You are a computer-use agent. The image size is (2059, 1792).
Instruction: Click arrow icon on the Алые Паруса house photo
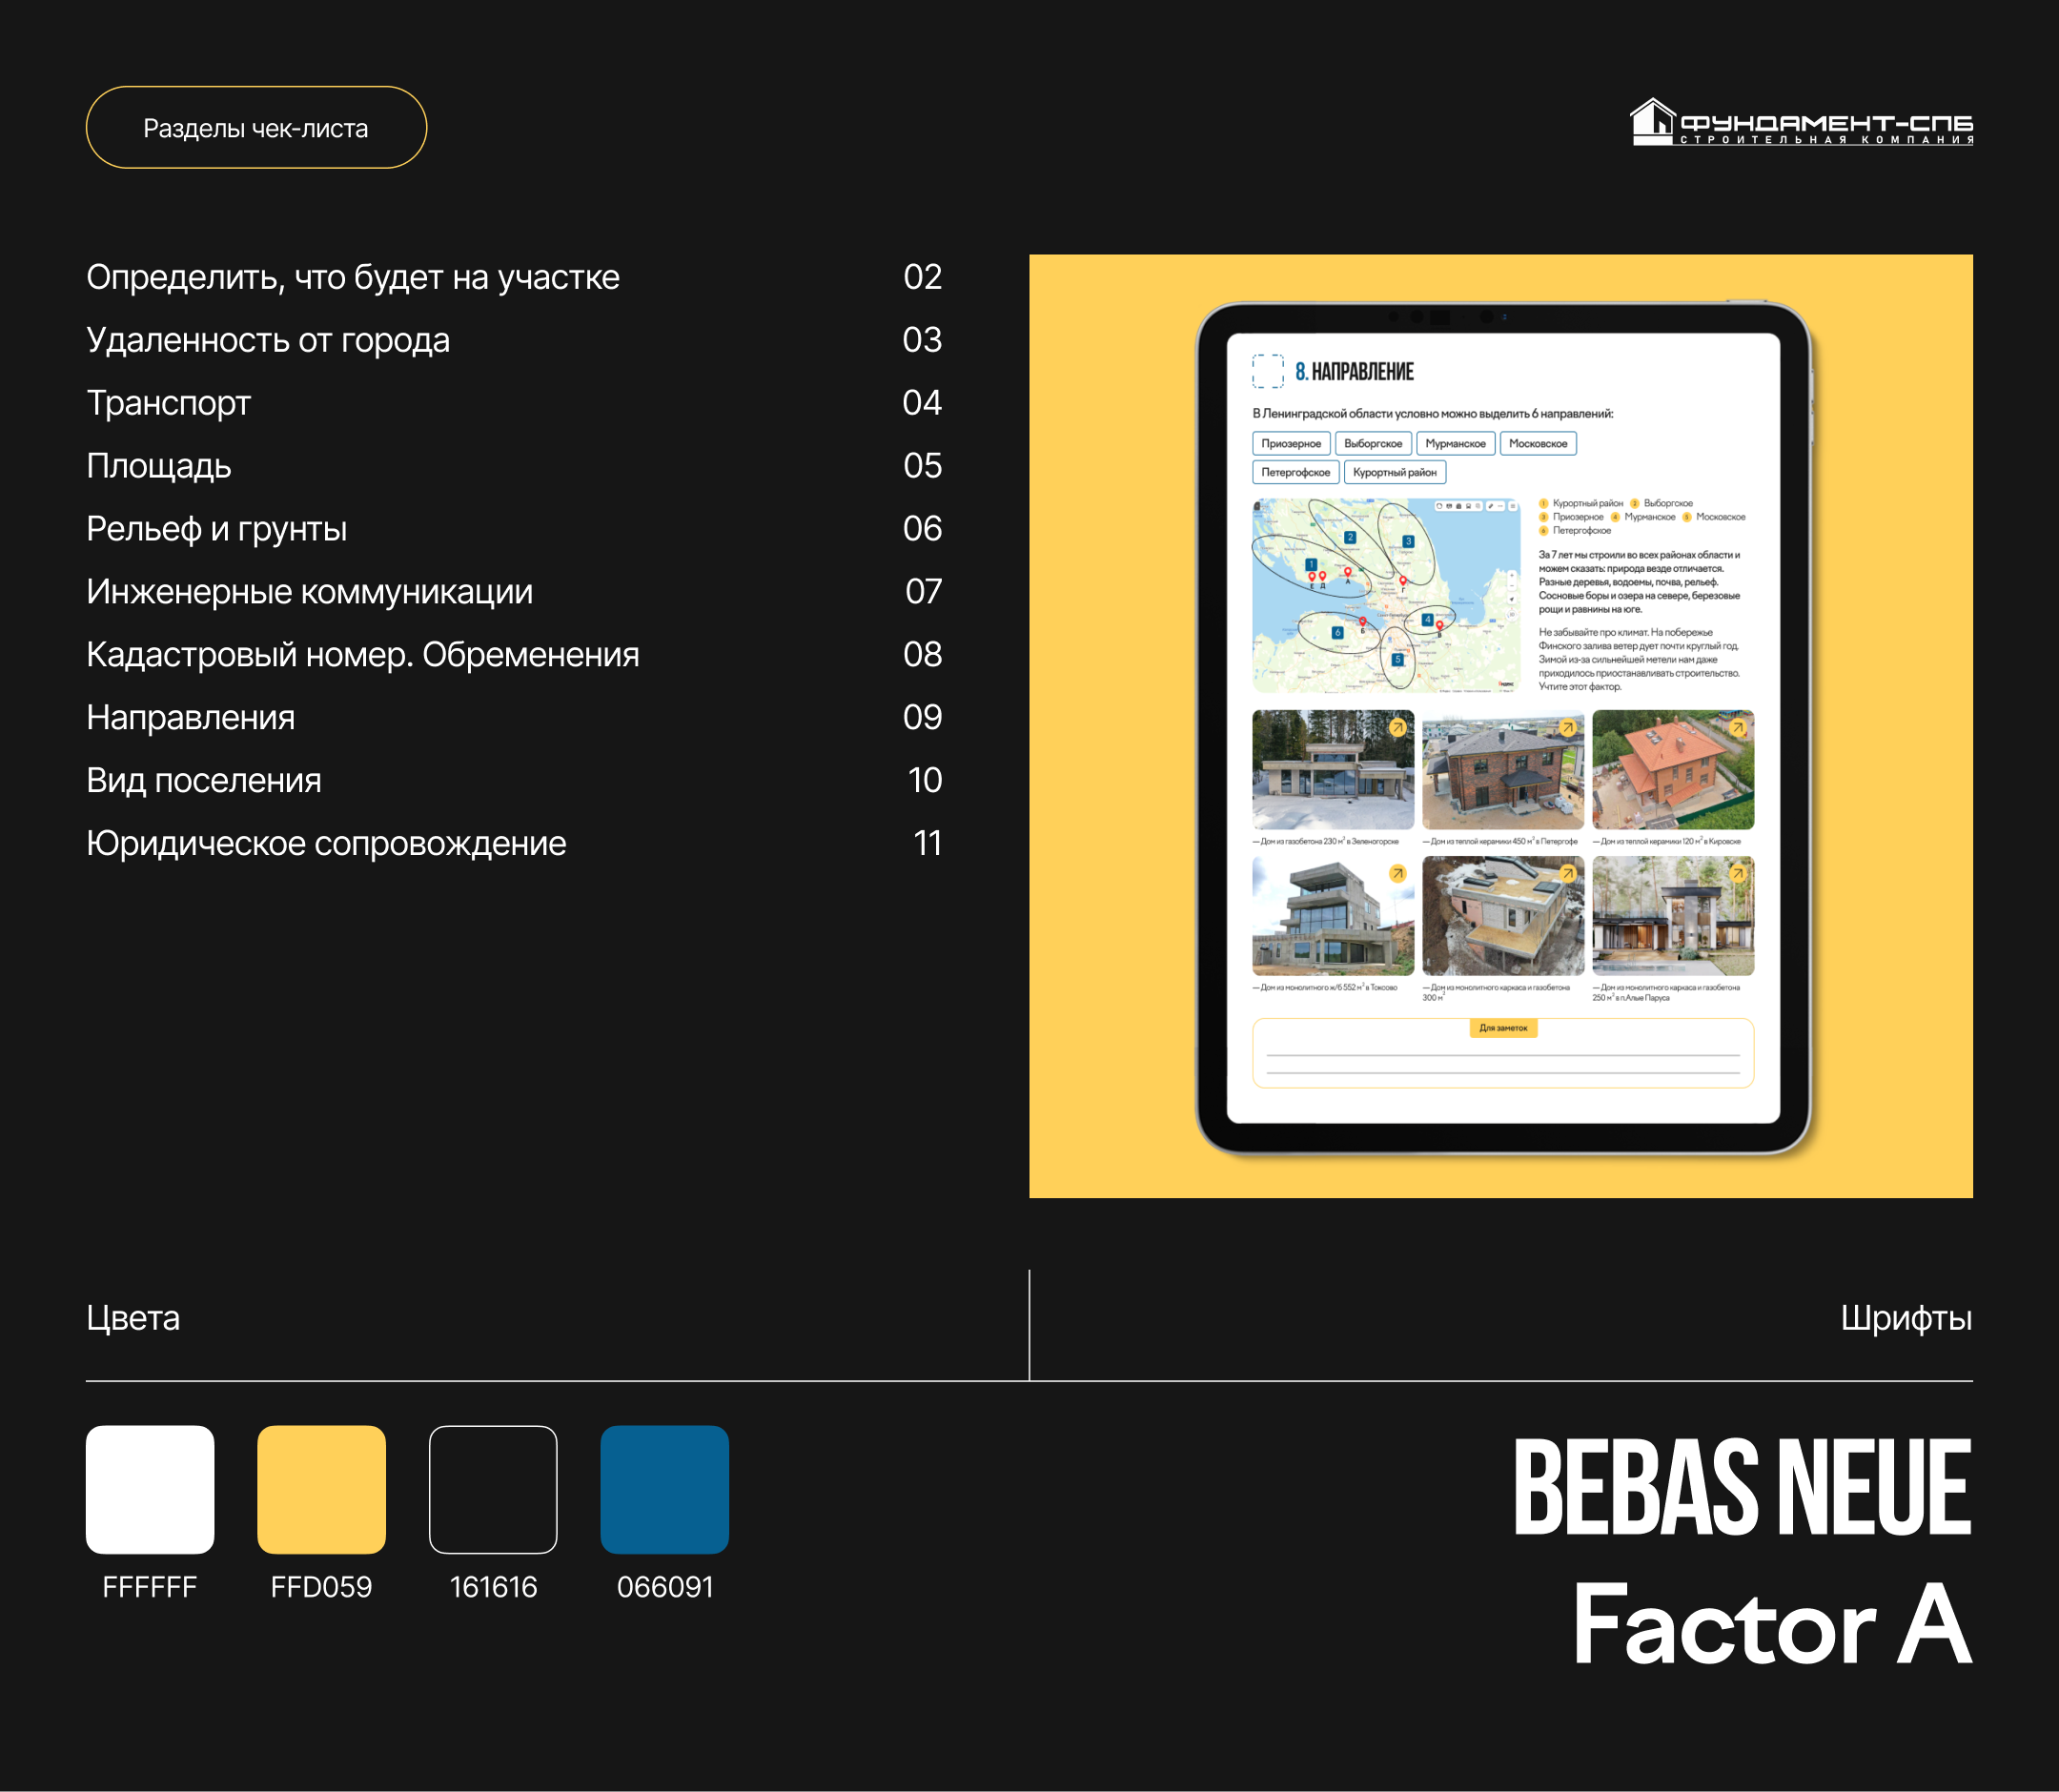1738,873
